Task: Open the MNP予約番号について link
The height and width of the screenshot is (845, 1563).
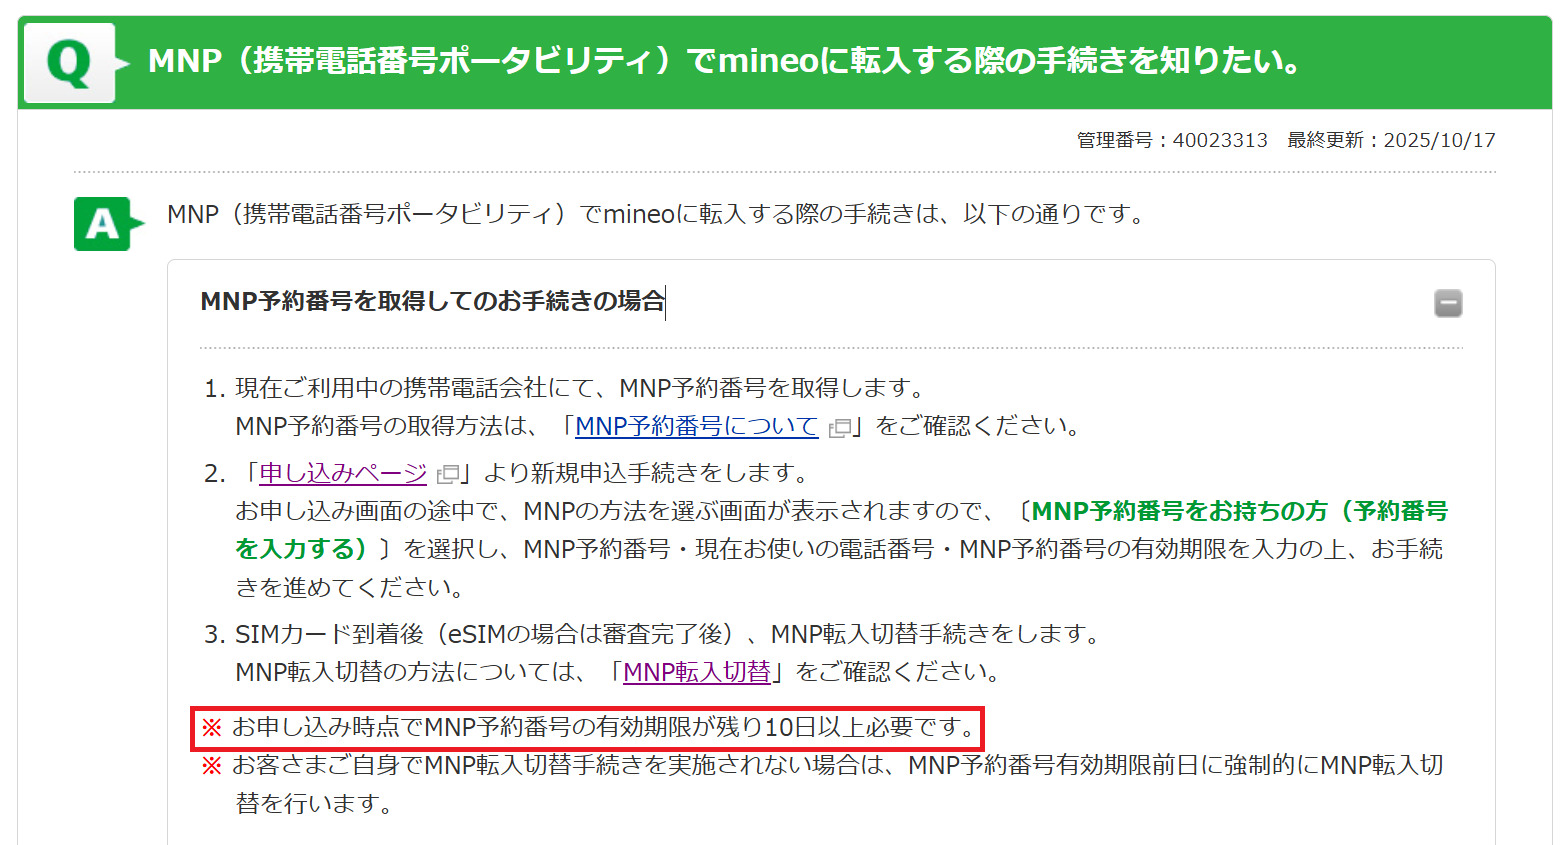Action: [x=697, y=426]
